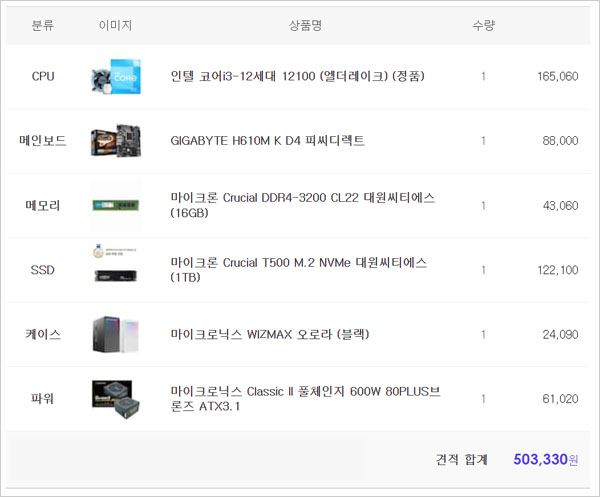Select the memory price 43,060
This screenshot has width=600, height=497.
(560, 205)
